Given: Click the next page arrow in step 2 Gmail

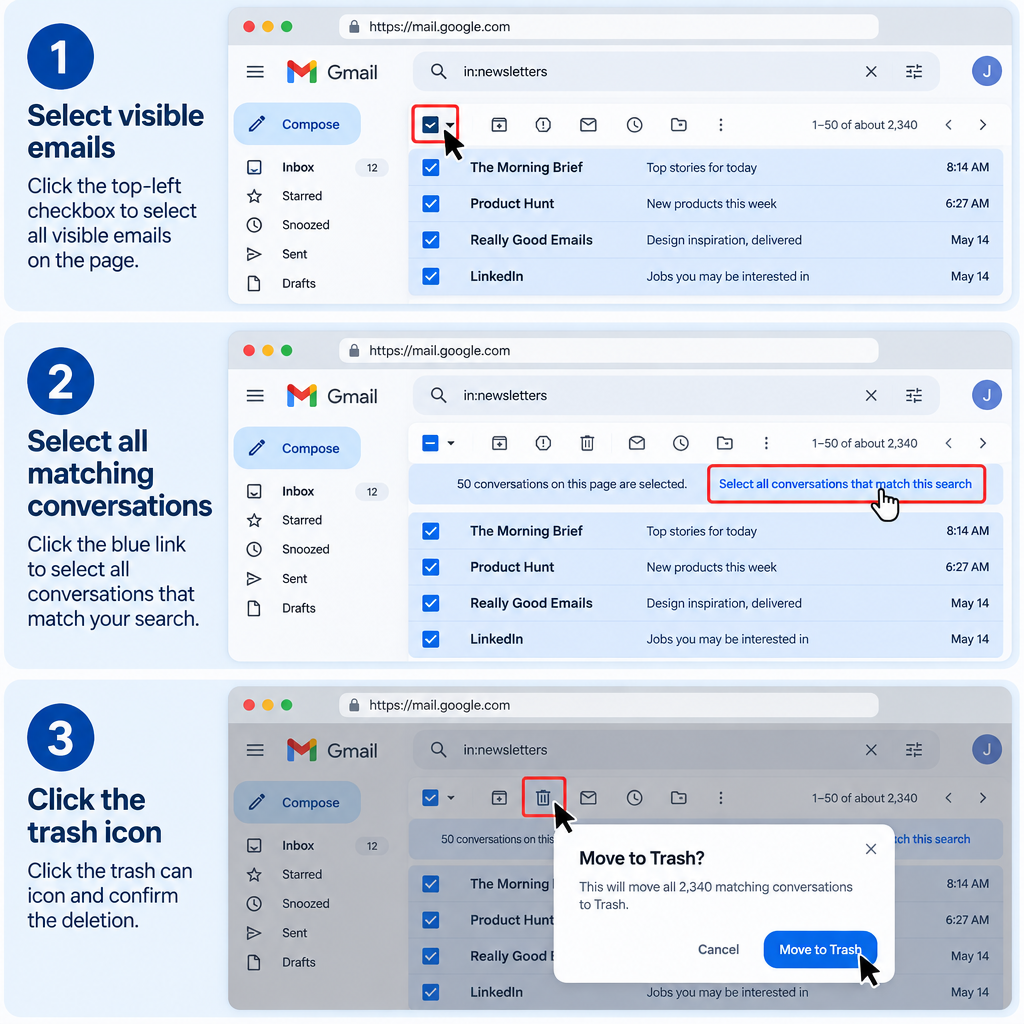Looking at the screenshot, I should point(982,443).
